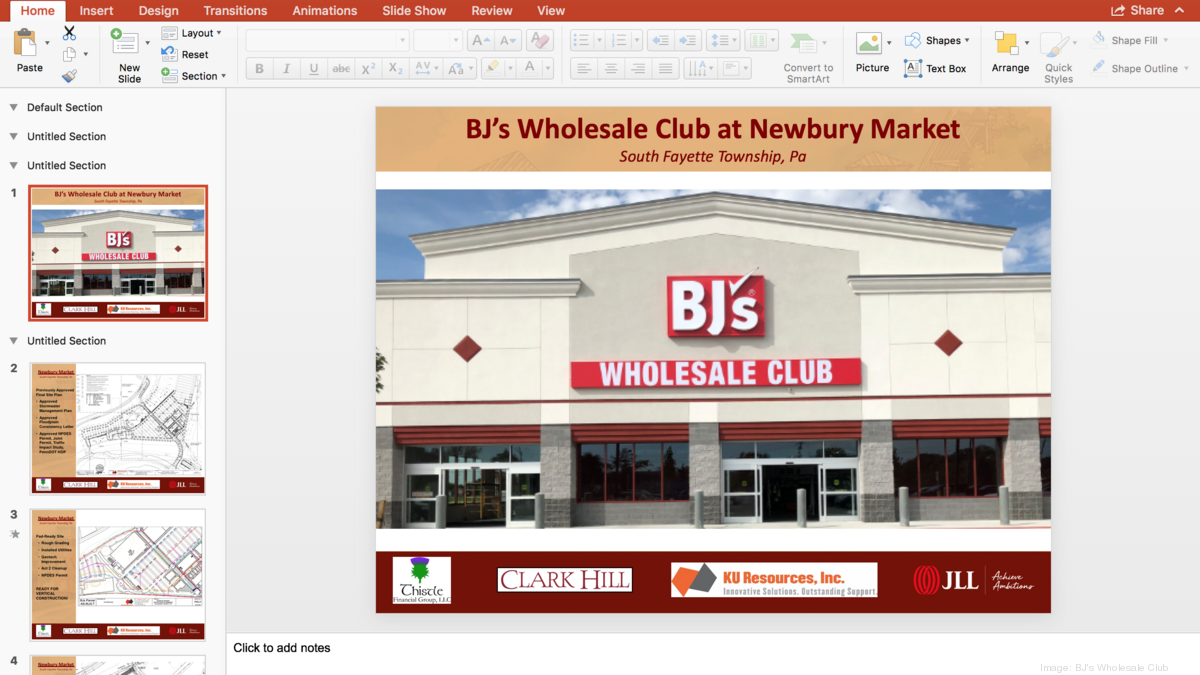Select the Format Painter brush icon
Viewport: 1200px width, 675px height.
click(x=69, y=76)
